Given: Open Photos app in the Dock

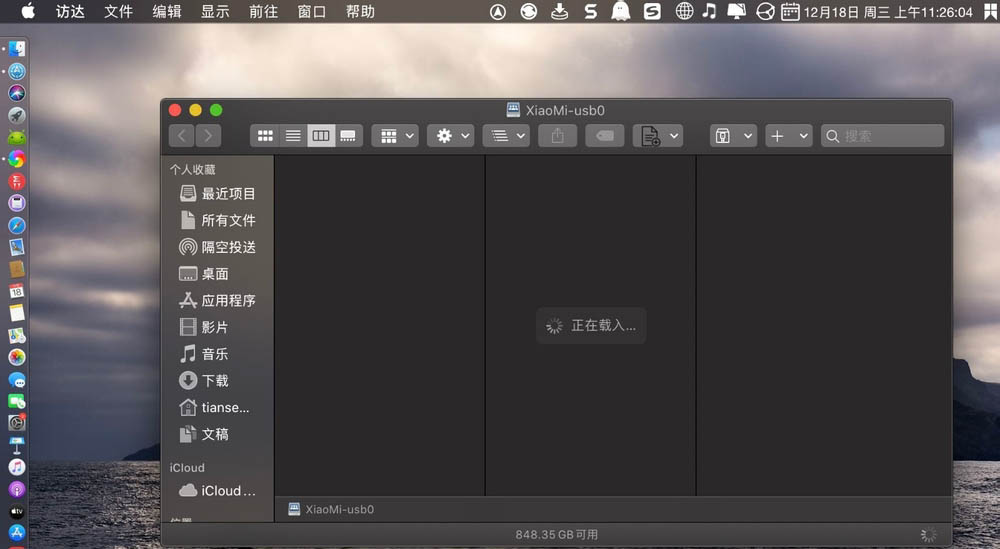Looking at the screenshot, I should point(17,357).
